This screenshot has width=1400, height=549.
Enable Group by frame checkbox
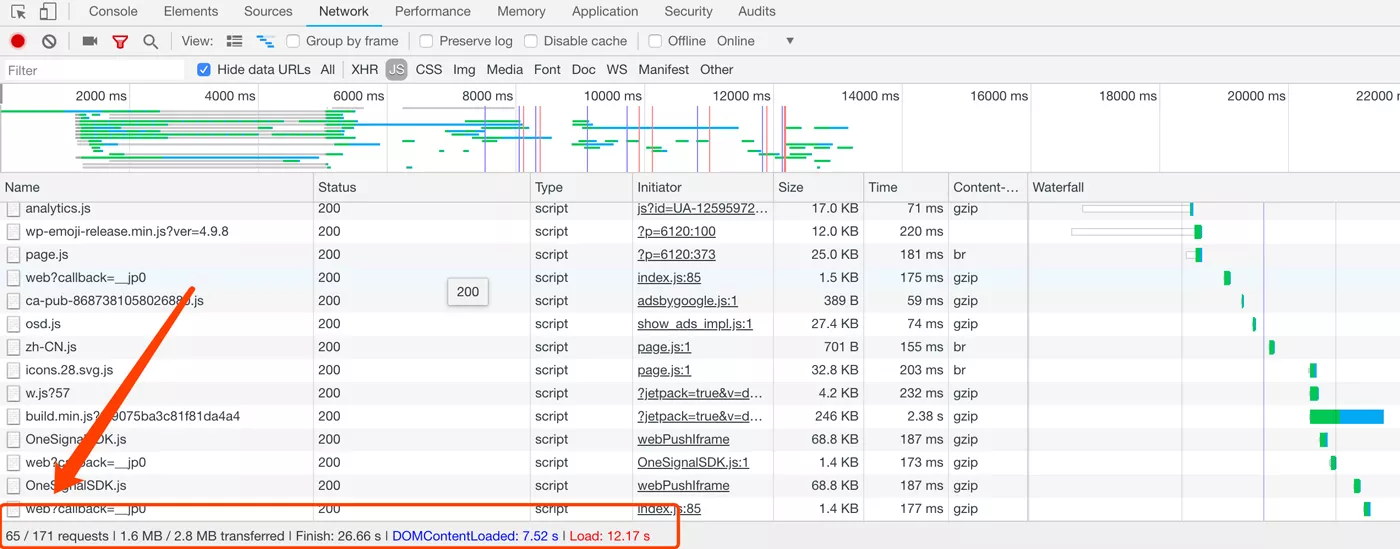[293, 41]
